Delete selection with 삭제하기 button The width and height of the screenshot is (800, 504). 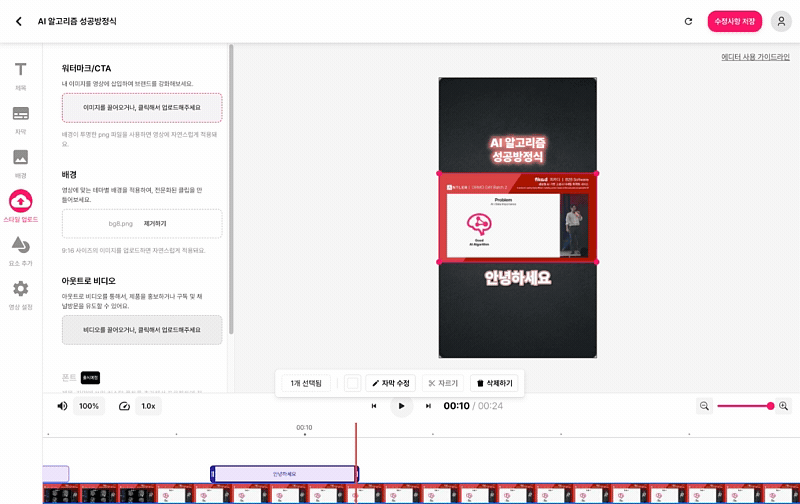tap(494, 383)
